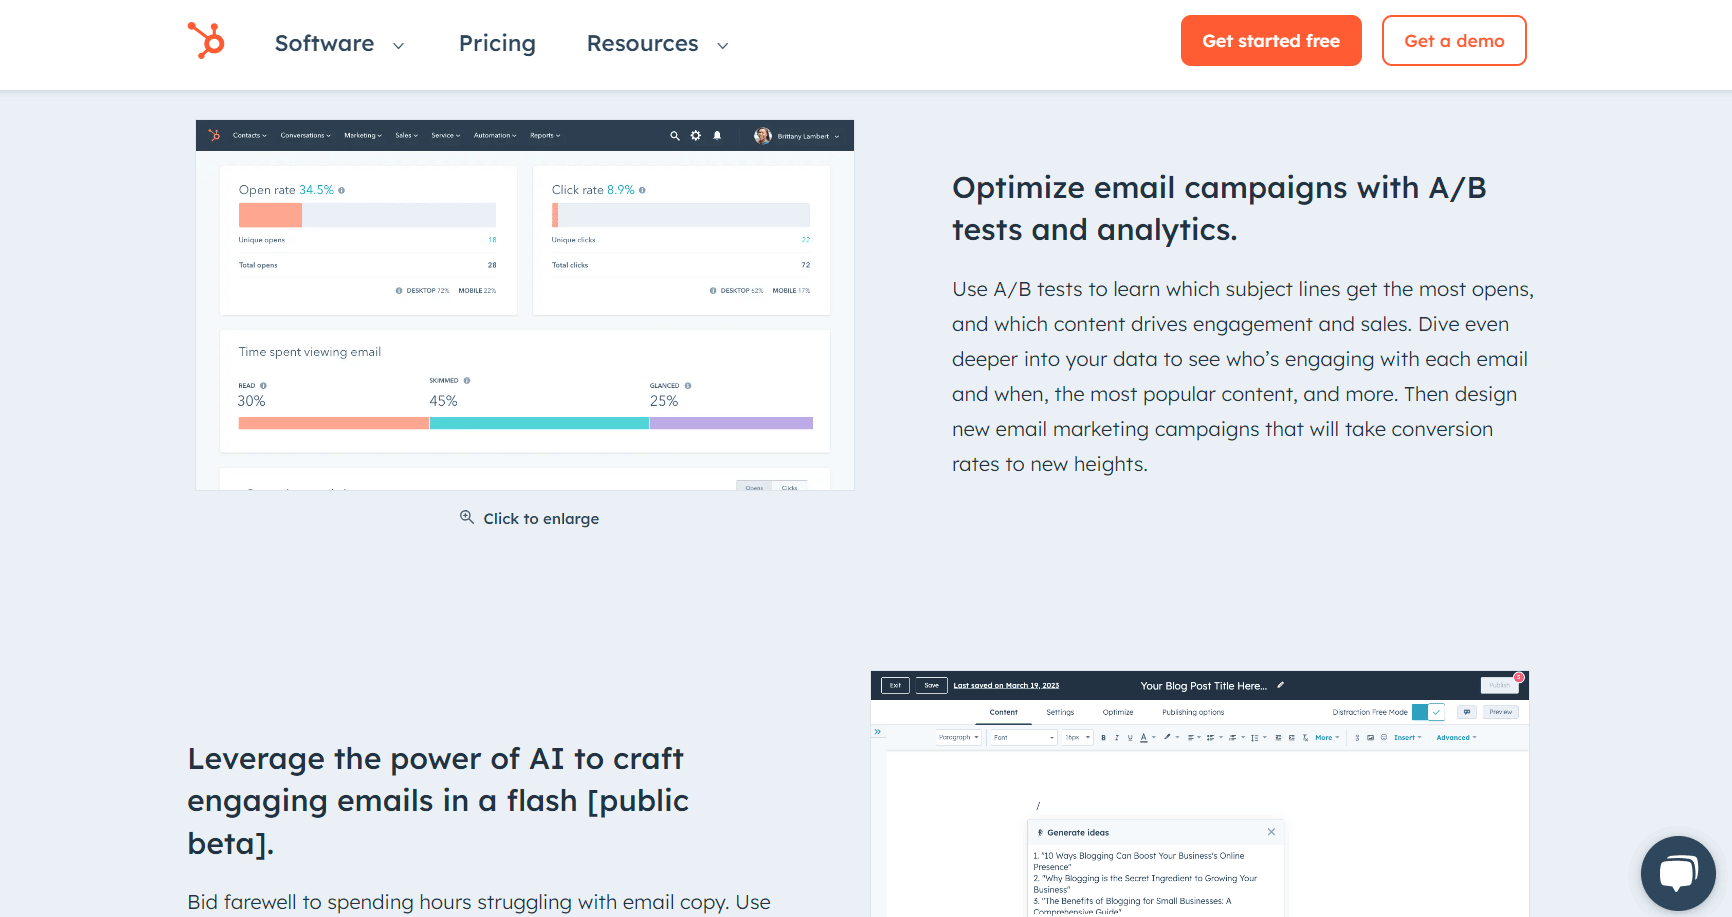Open the Paragraph style dropdown

click(959, 738)
